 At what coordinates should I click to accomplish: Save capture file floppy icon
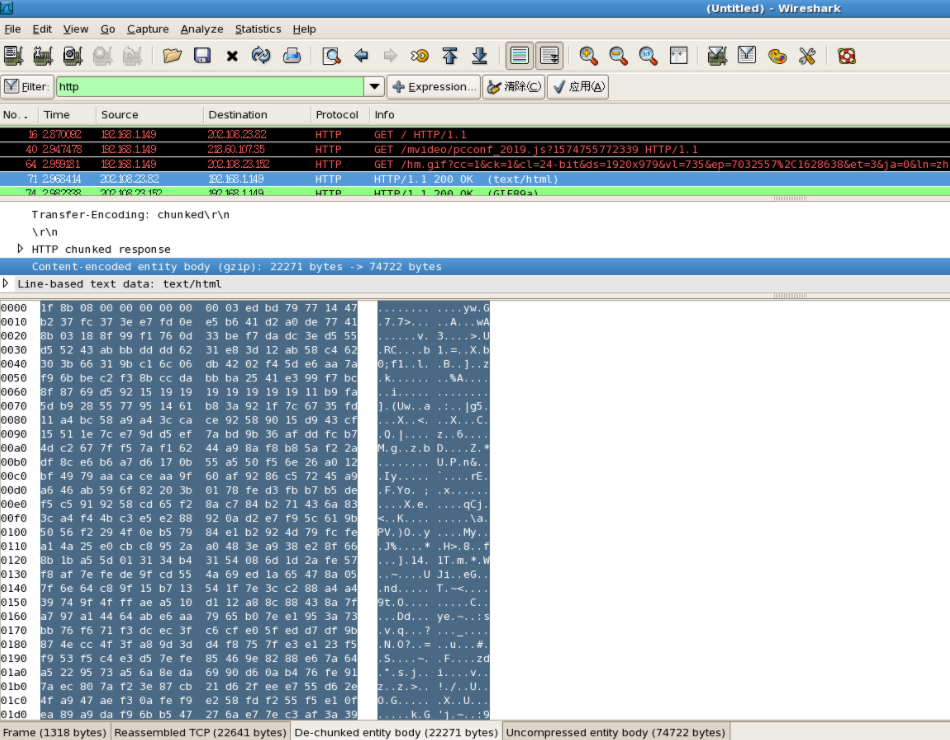tap(202, 56)
